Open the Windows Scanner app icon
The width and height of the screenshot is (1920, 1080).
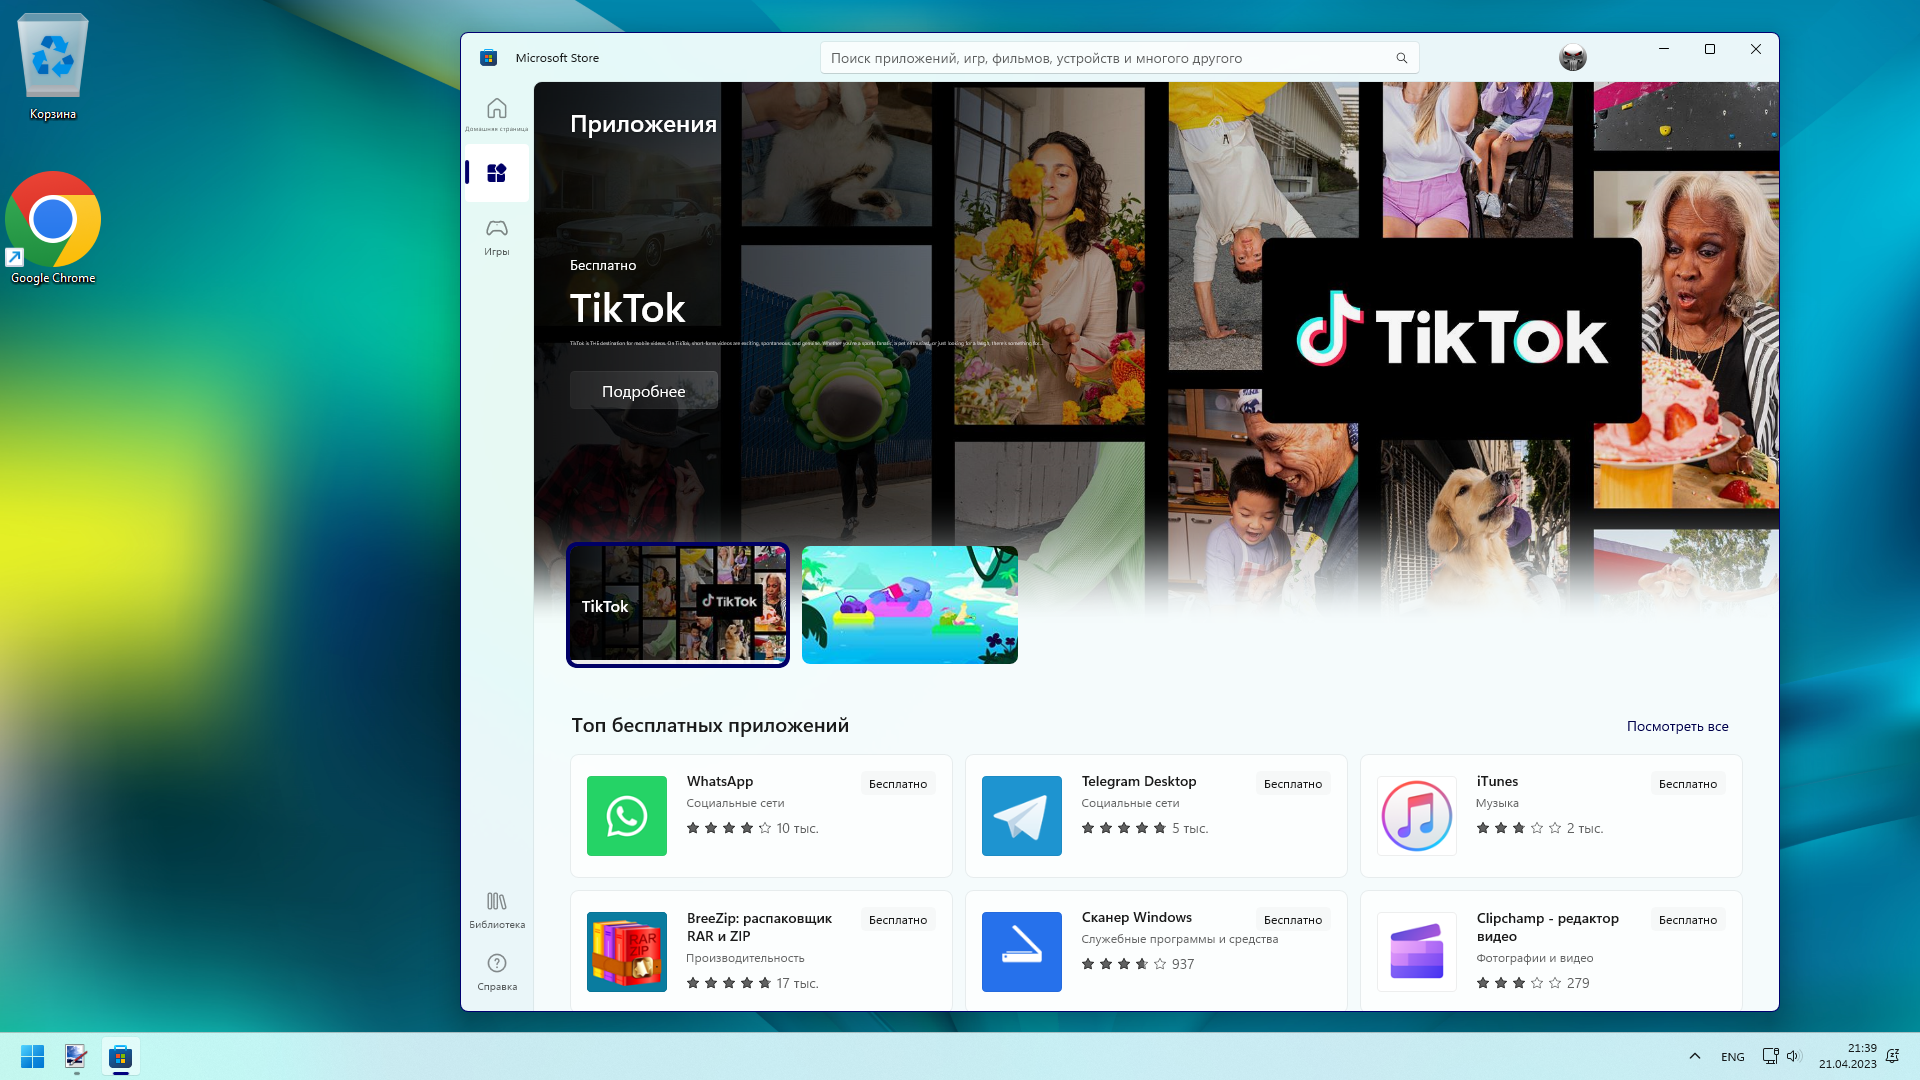[1022, 952]
